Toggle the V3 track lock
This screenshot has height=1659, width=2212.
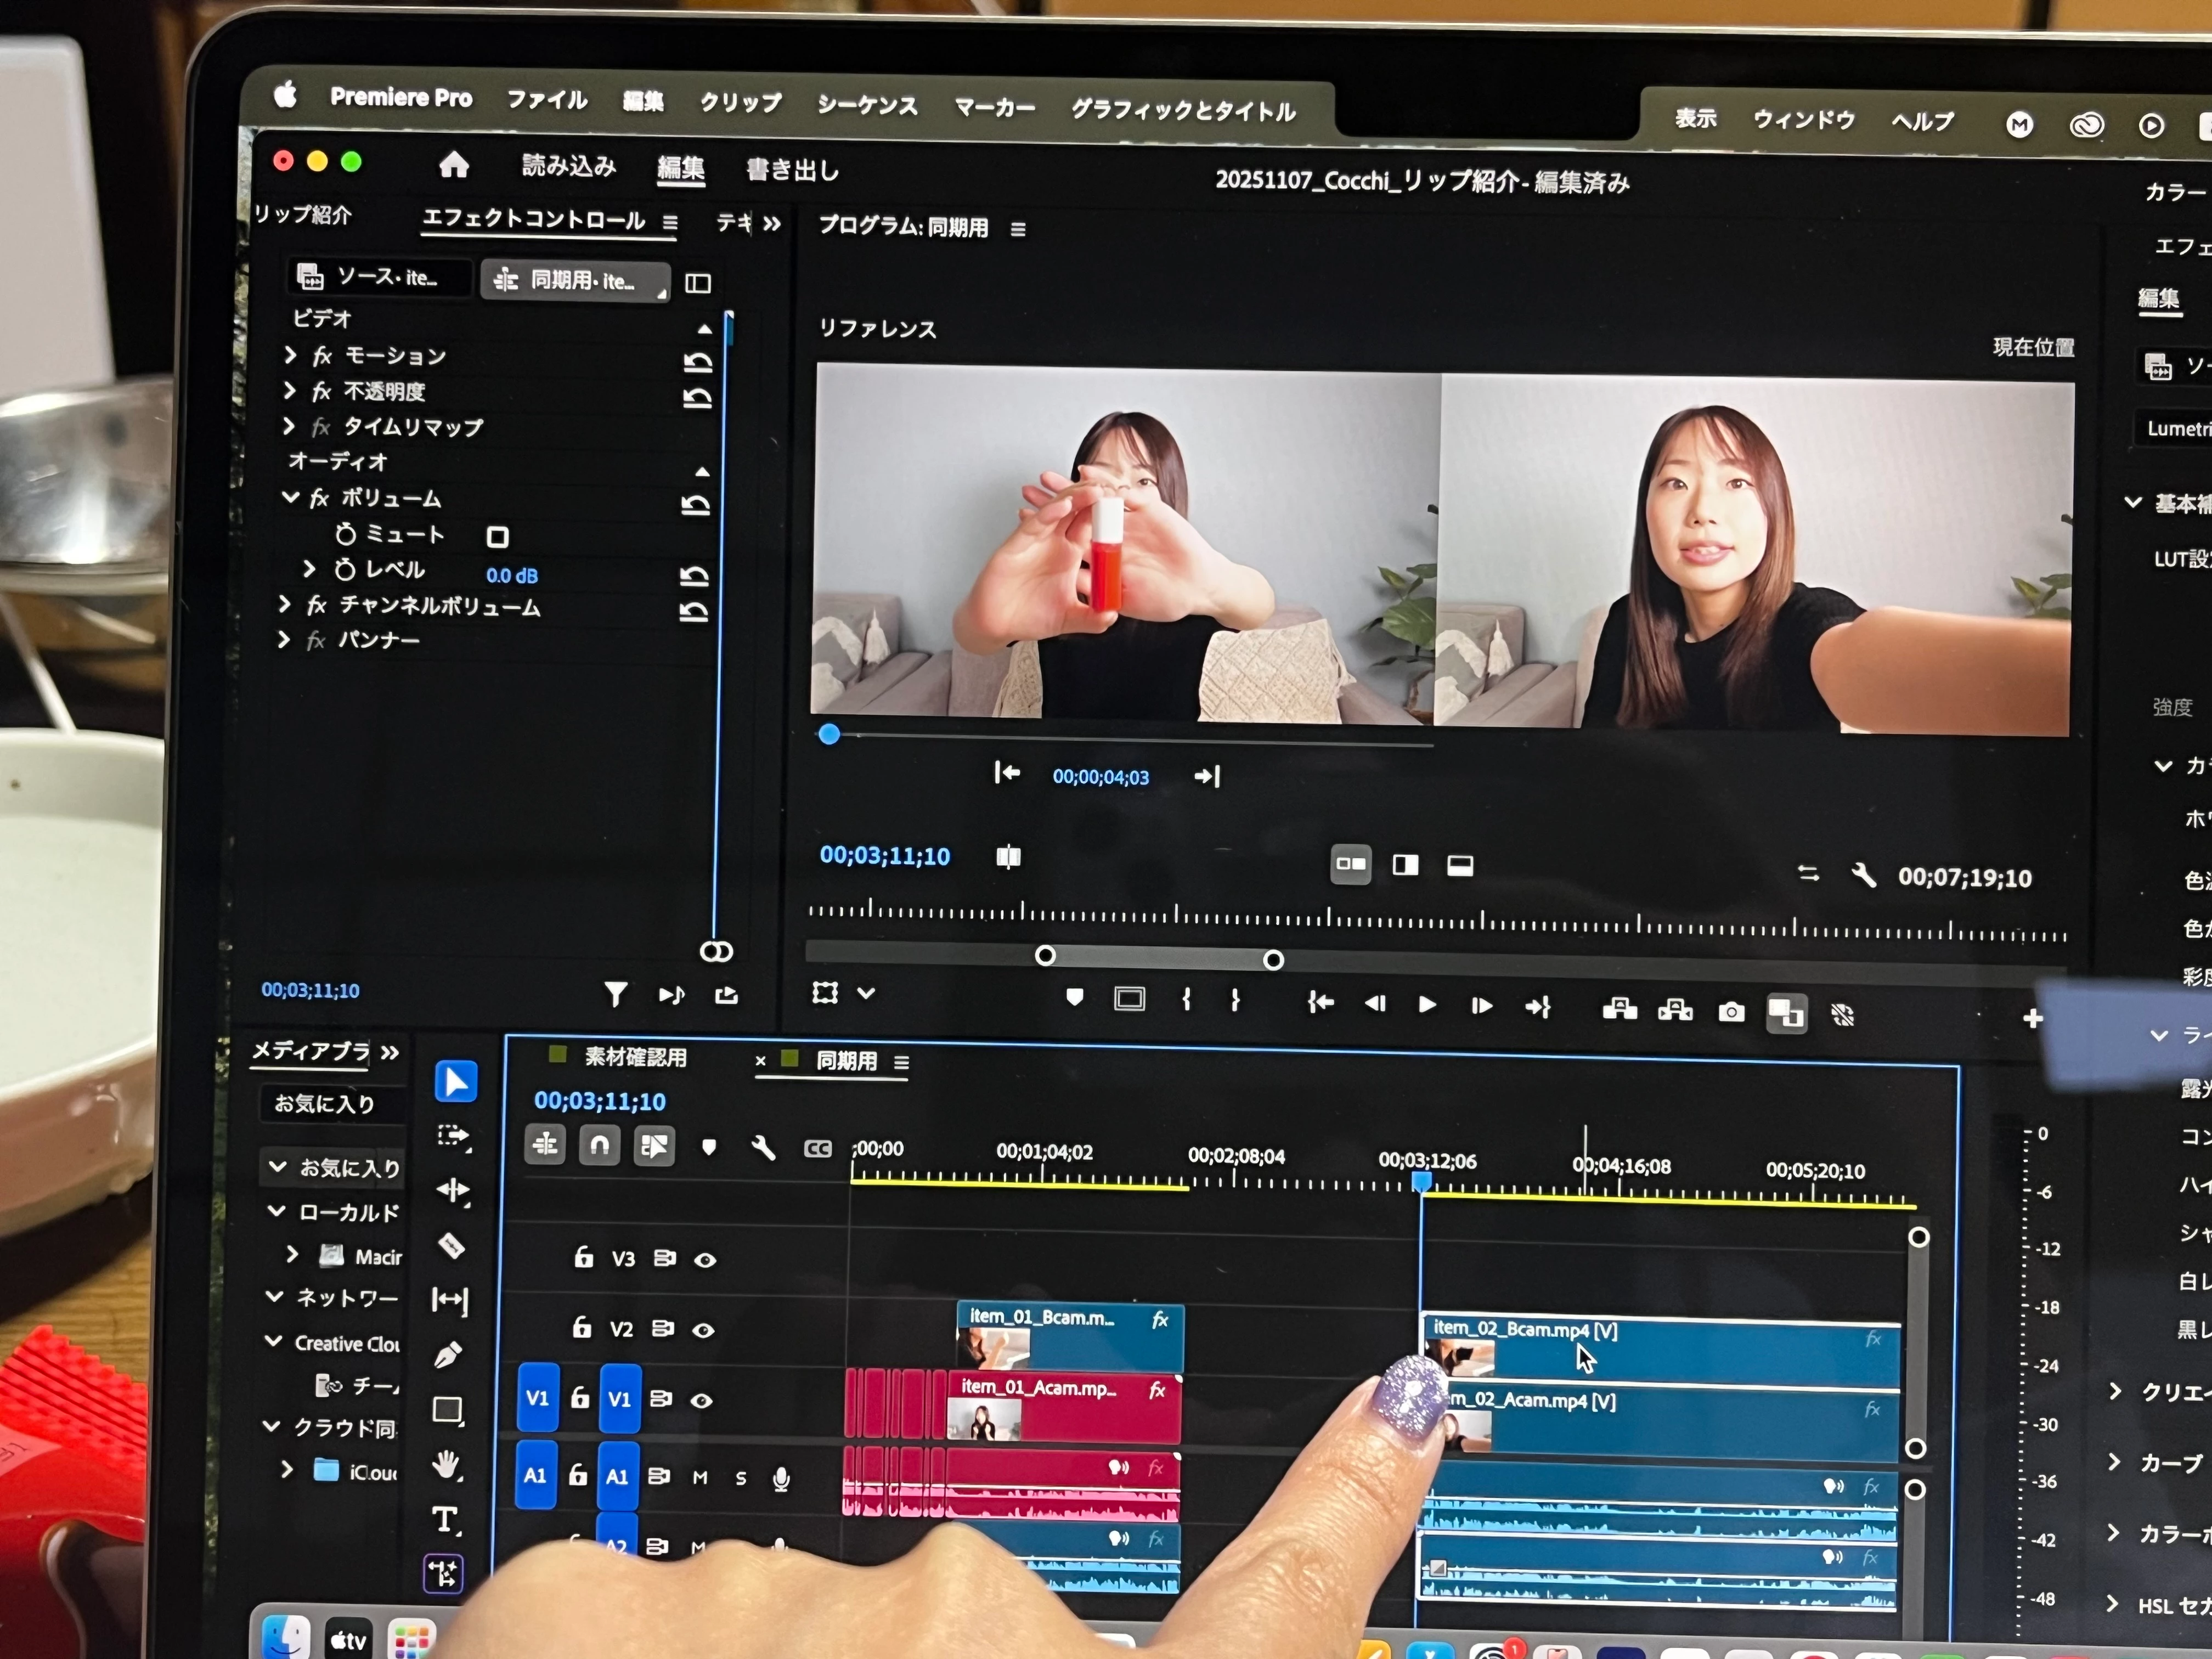coord(584,1257)
